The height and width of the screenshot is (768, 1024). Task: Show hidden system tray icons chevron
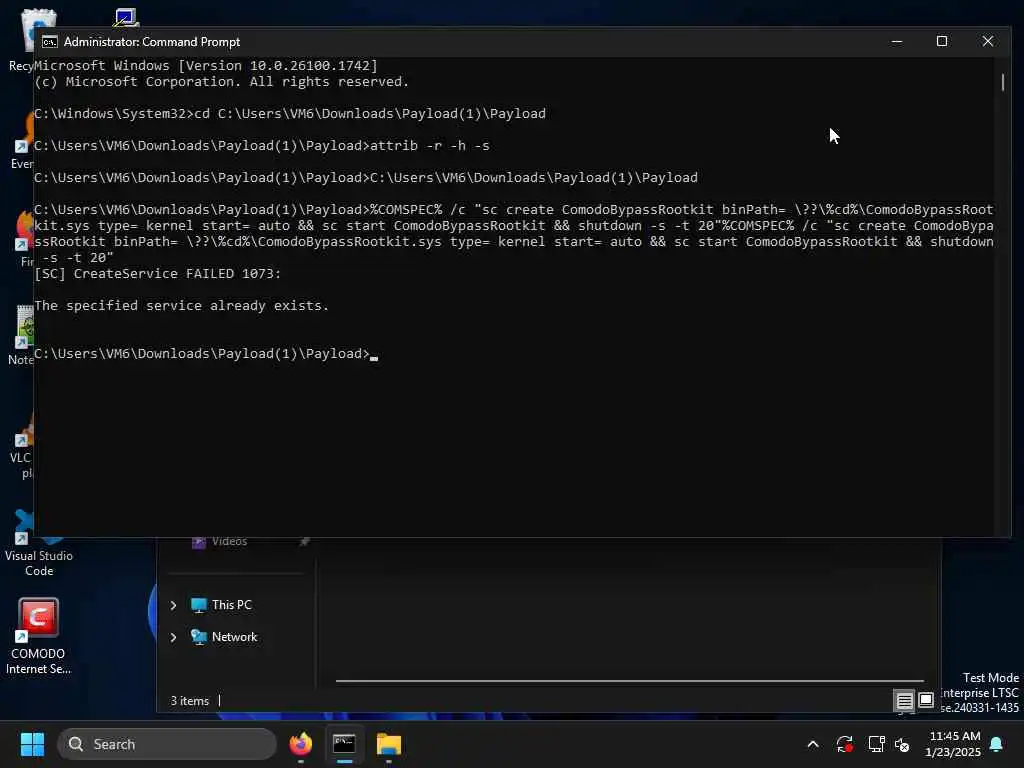point(813,744)
